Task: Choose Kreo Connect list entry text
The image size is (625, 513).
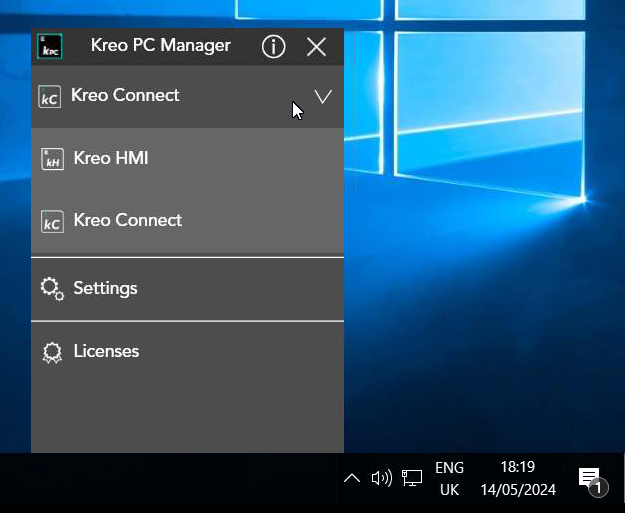Action: (128, 220)
